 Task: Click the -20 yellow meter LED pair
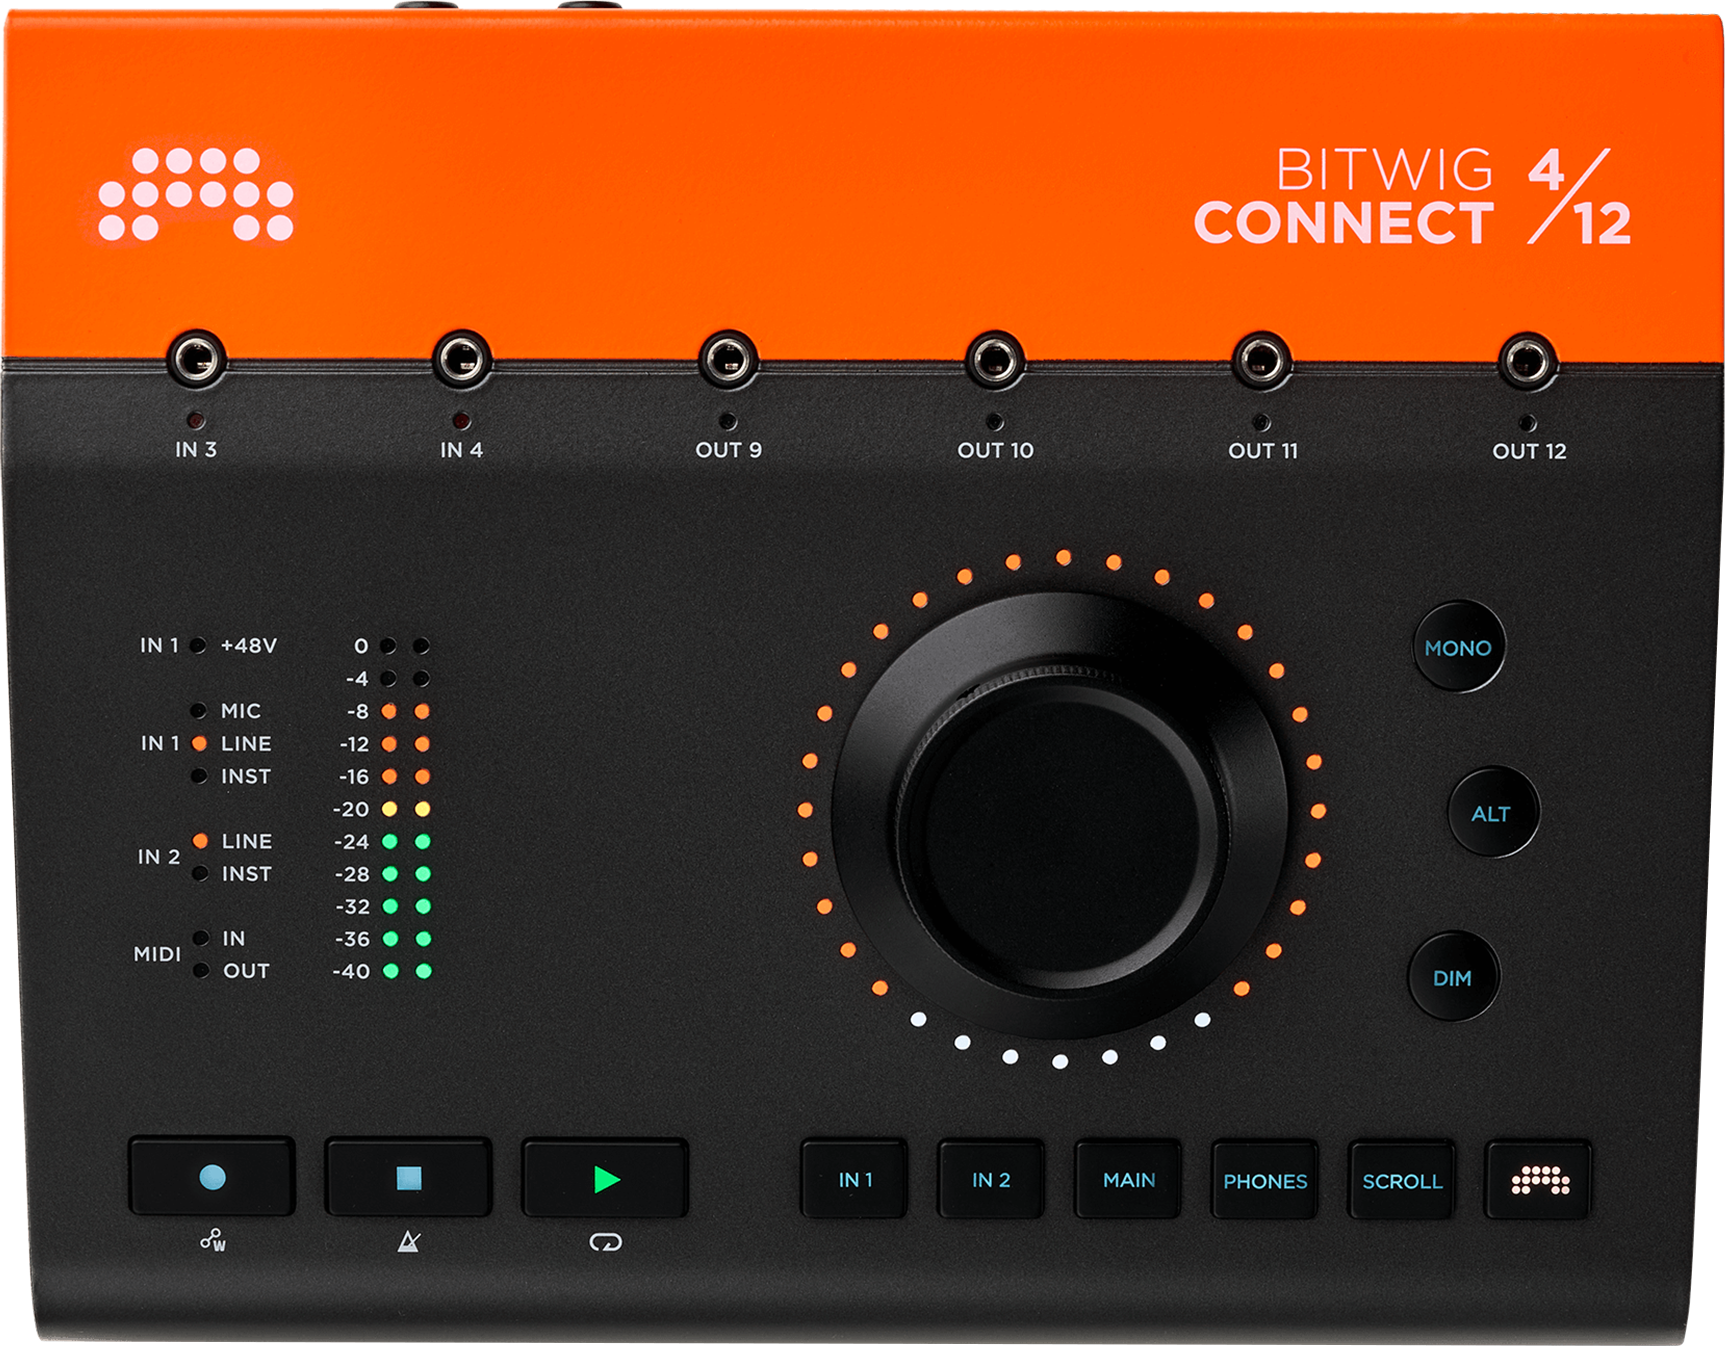click(406, 808)
